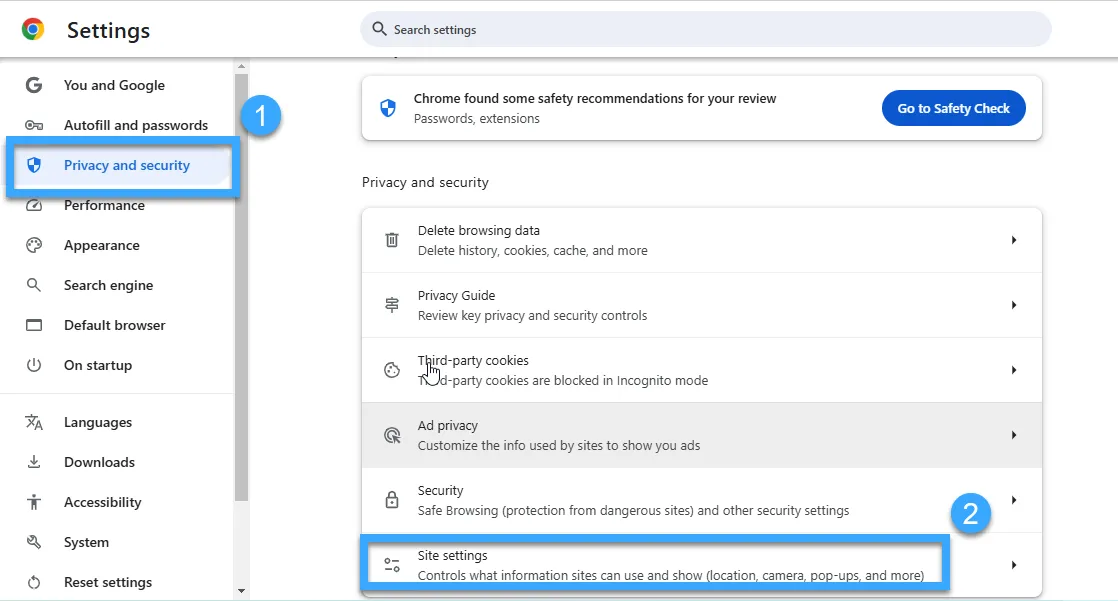Viewport: 1118px width, 601px height.
Task: Click the Settings page title
Action: point(108,30)
